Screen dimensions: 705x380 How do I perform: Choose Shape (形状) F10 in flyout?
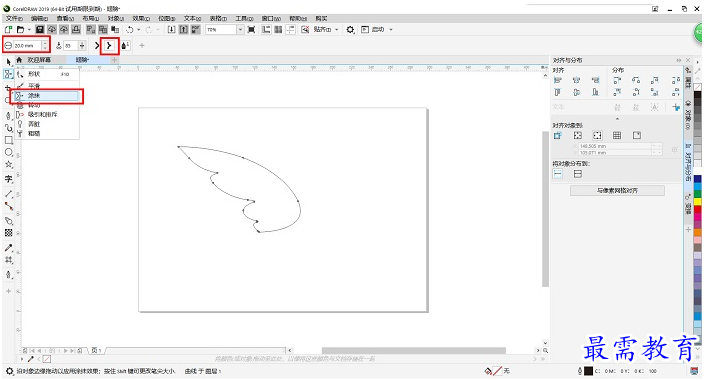(x=47, y=74)
